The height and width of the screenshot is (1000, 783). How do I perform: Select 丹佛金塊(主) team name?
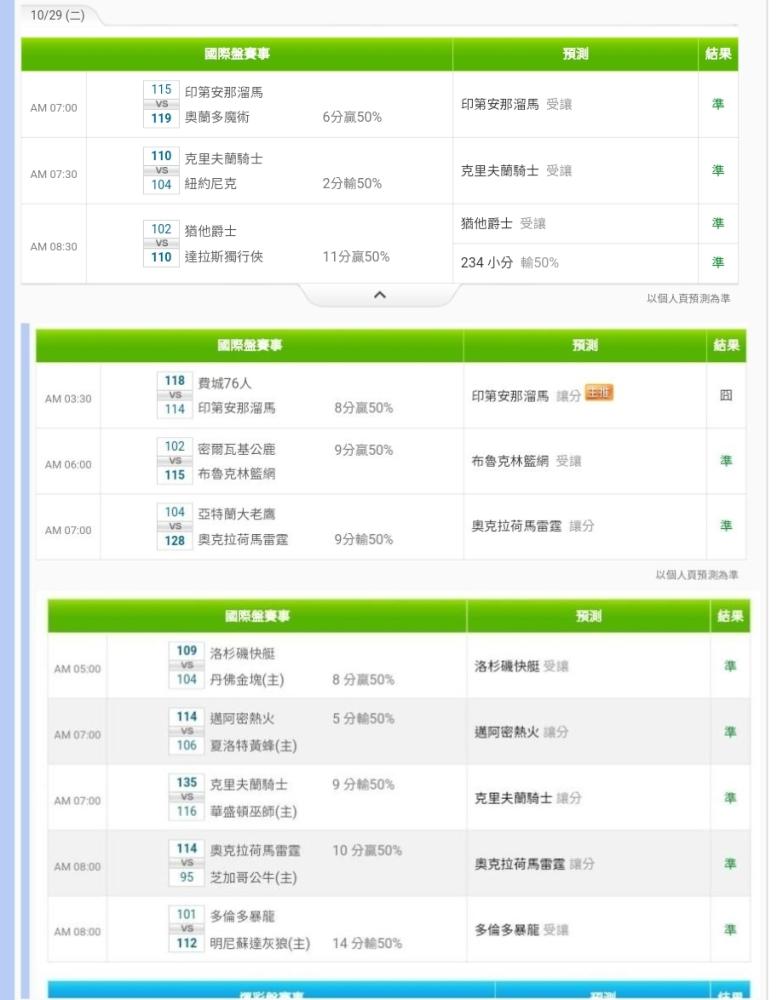[247, 680]
